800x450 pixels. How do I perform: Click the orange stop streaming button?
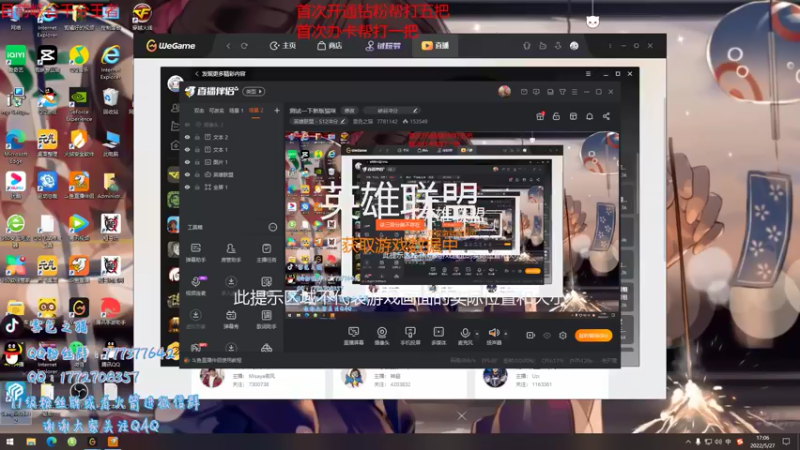tap(593, 335)
